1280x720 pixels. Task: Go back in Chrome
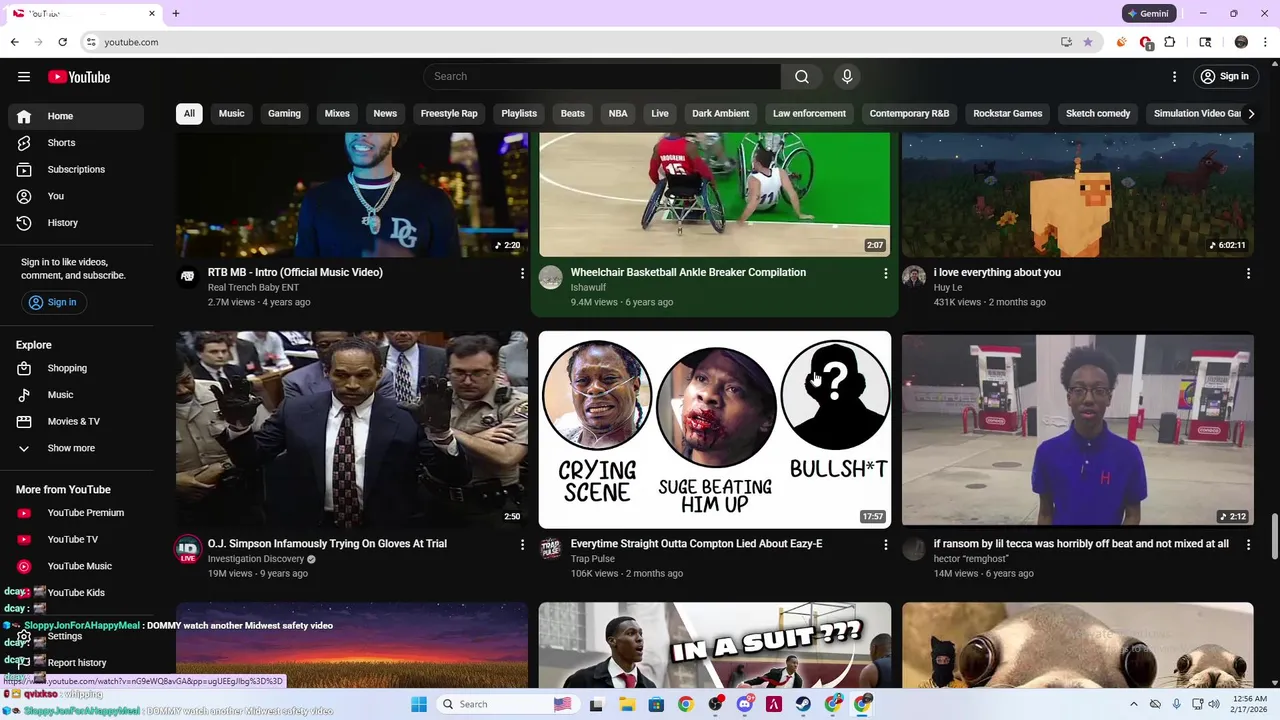pyautogui.click(x=15, y=42)
